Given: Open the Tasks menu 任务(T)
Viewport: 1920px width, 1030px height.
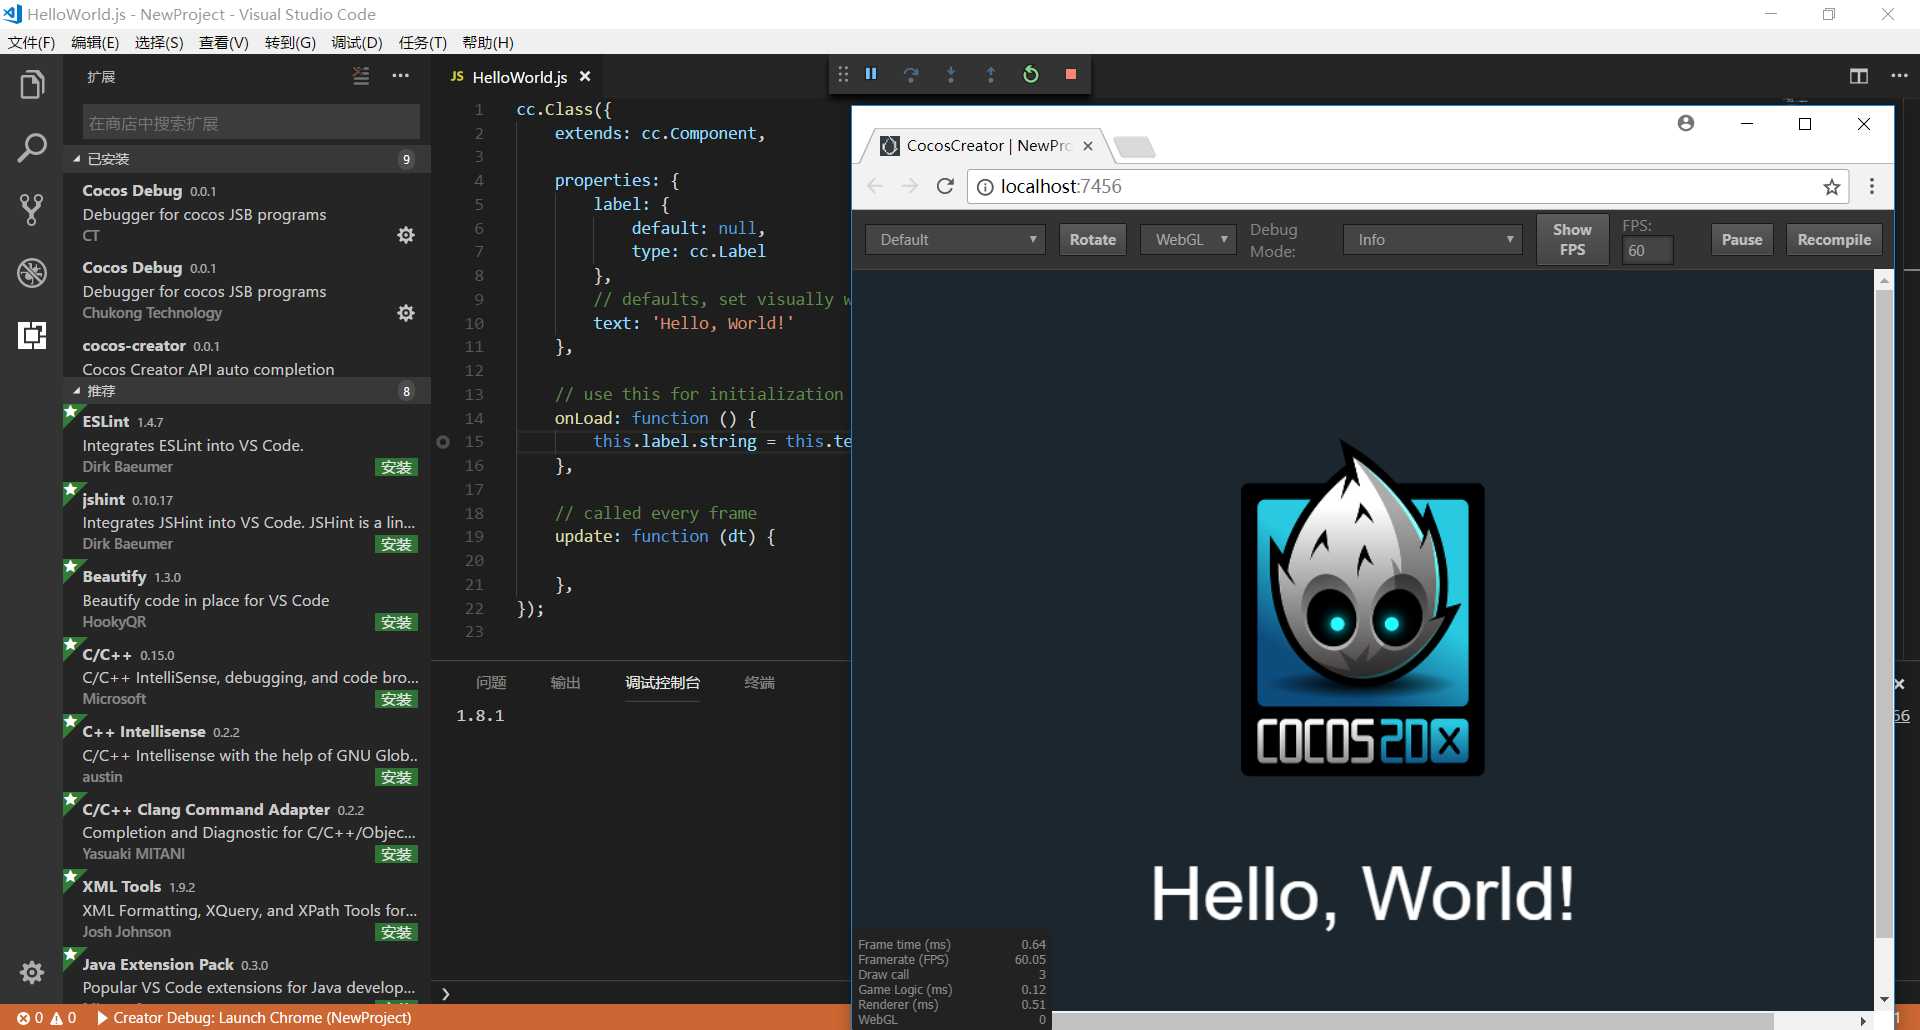Looking at the screenshot, I should (423, 42).
